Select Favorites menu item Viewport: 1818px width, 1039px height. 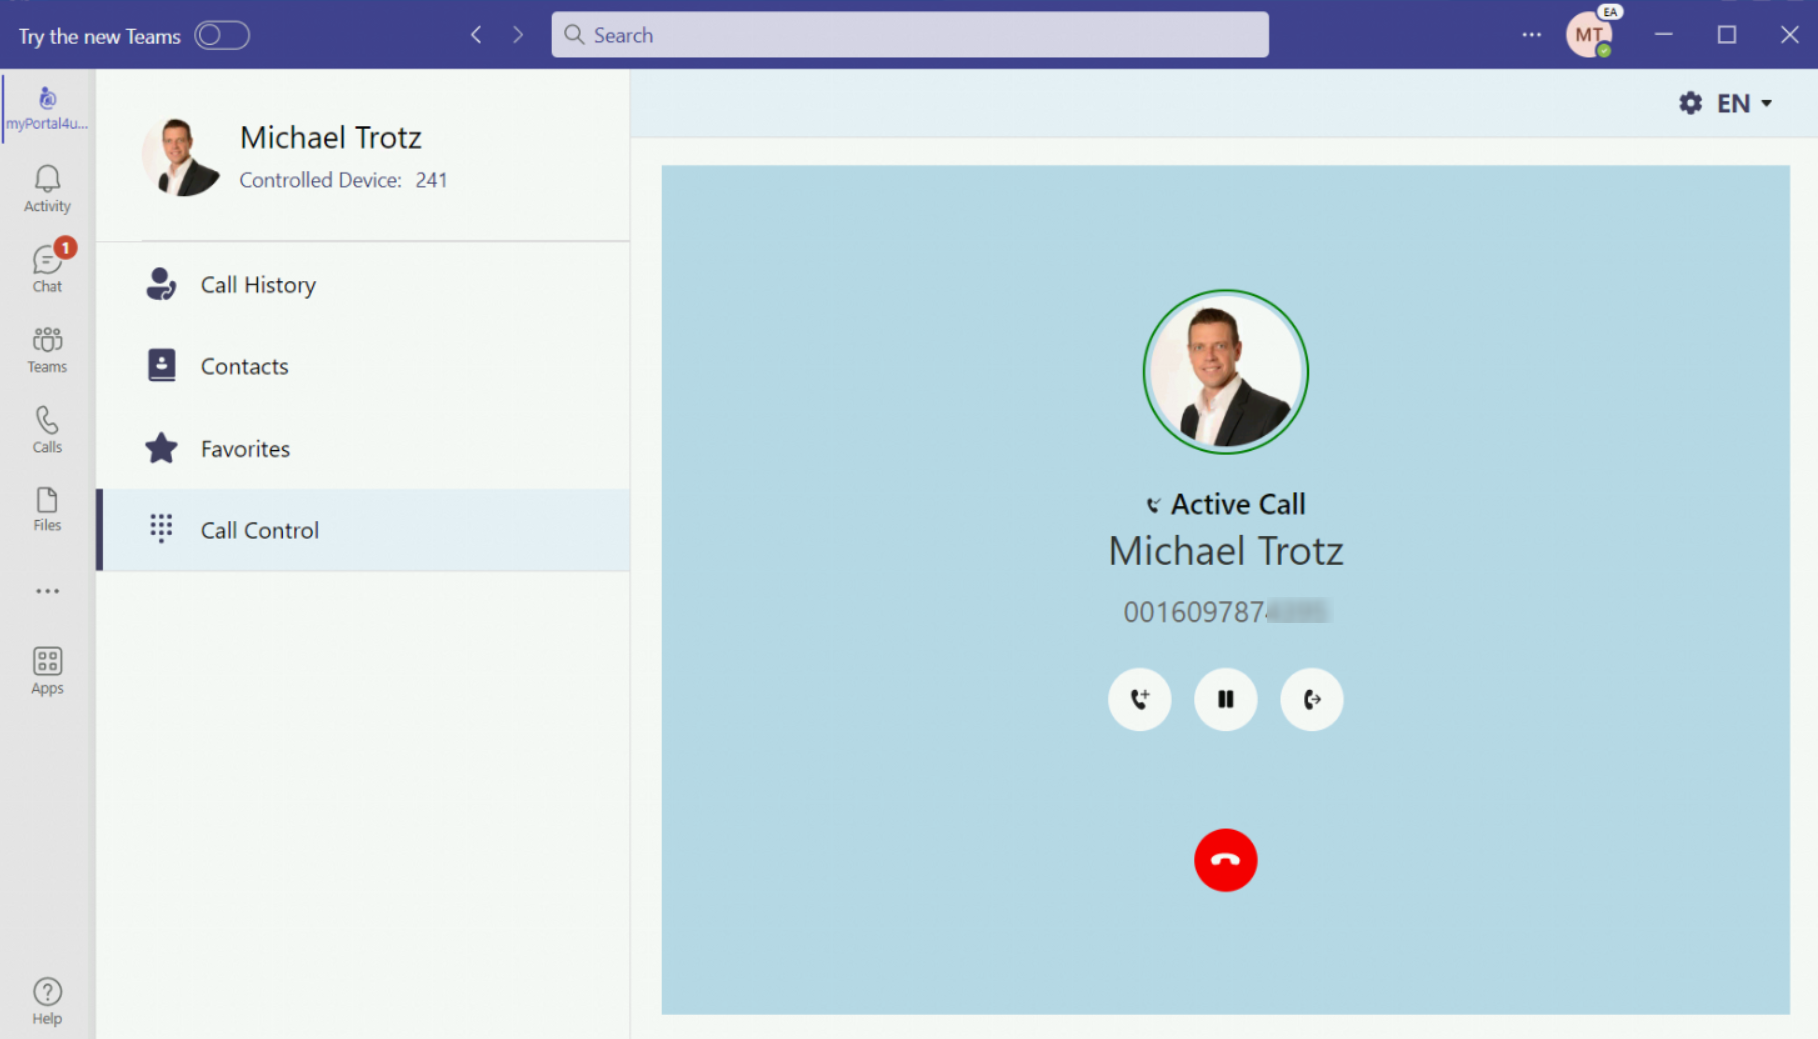(x=364, y=448)
